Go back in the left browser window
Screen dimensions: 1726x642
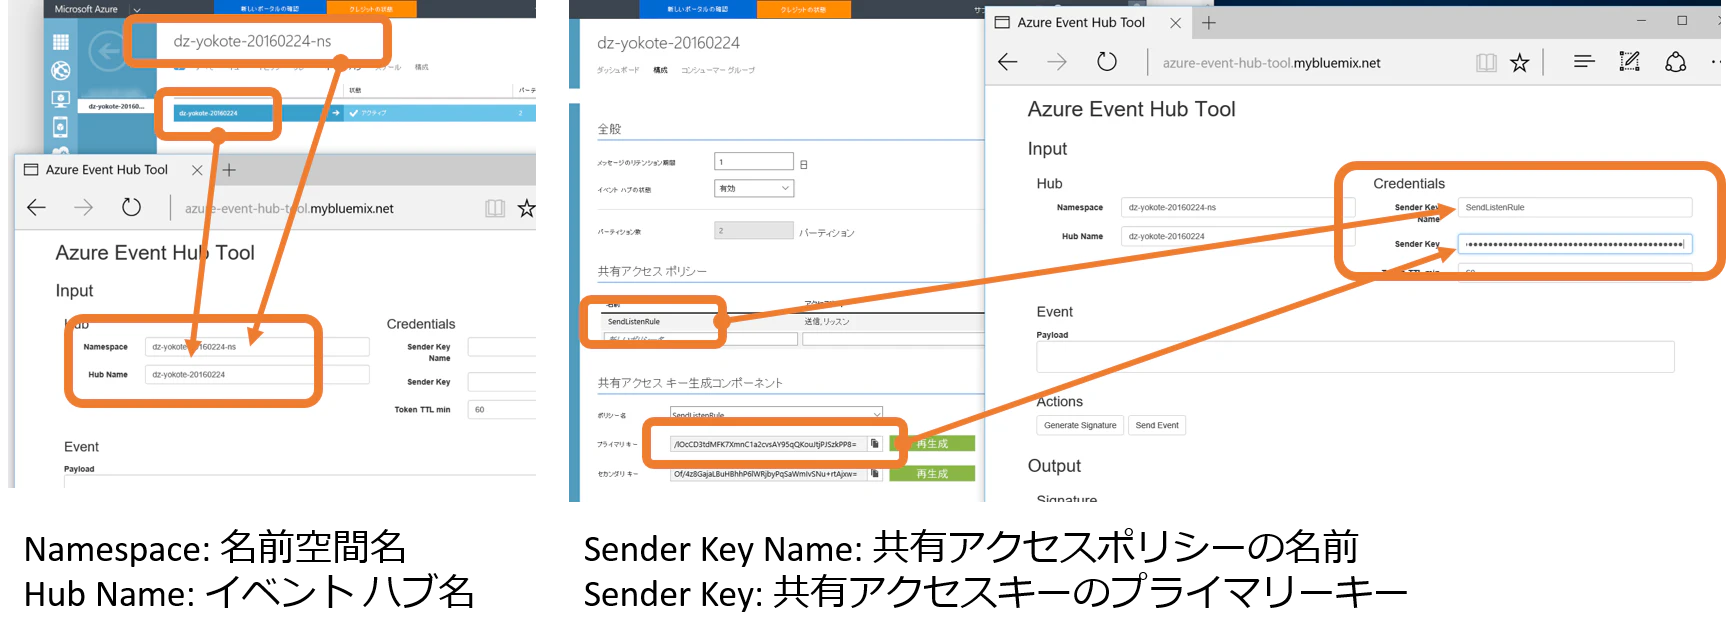pos(37,208)
